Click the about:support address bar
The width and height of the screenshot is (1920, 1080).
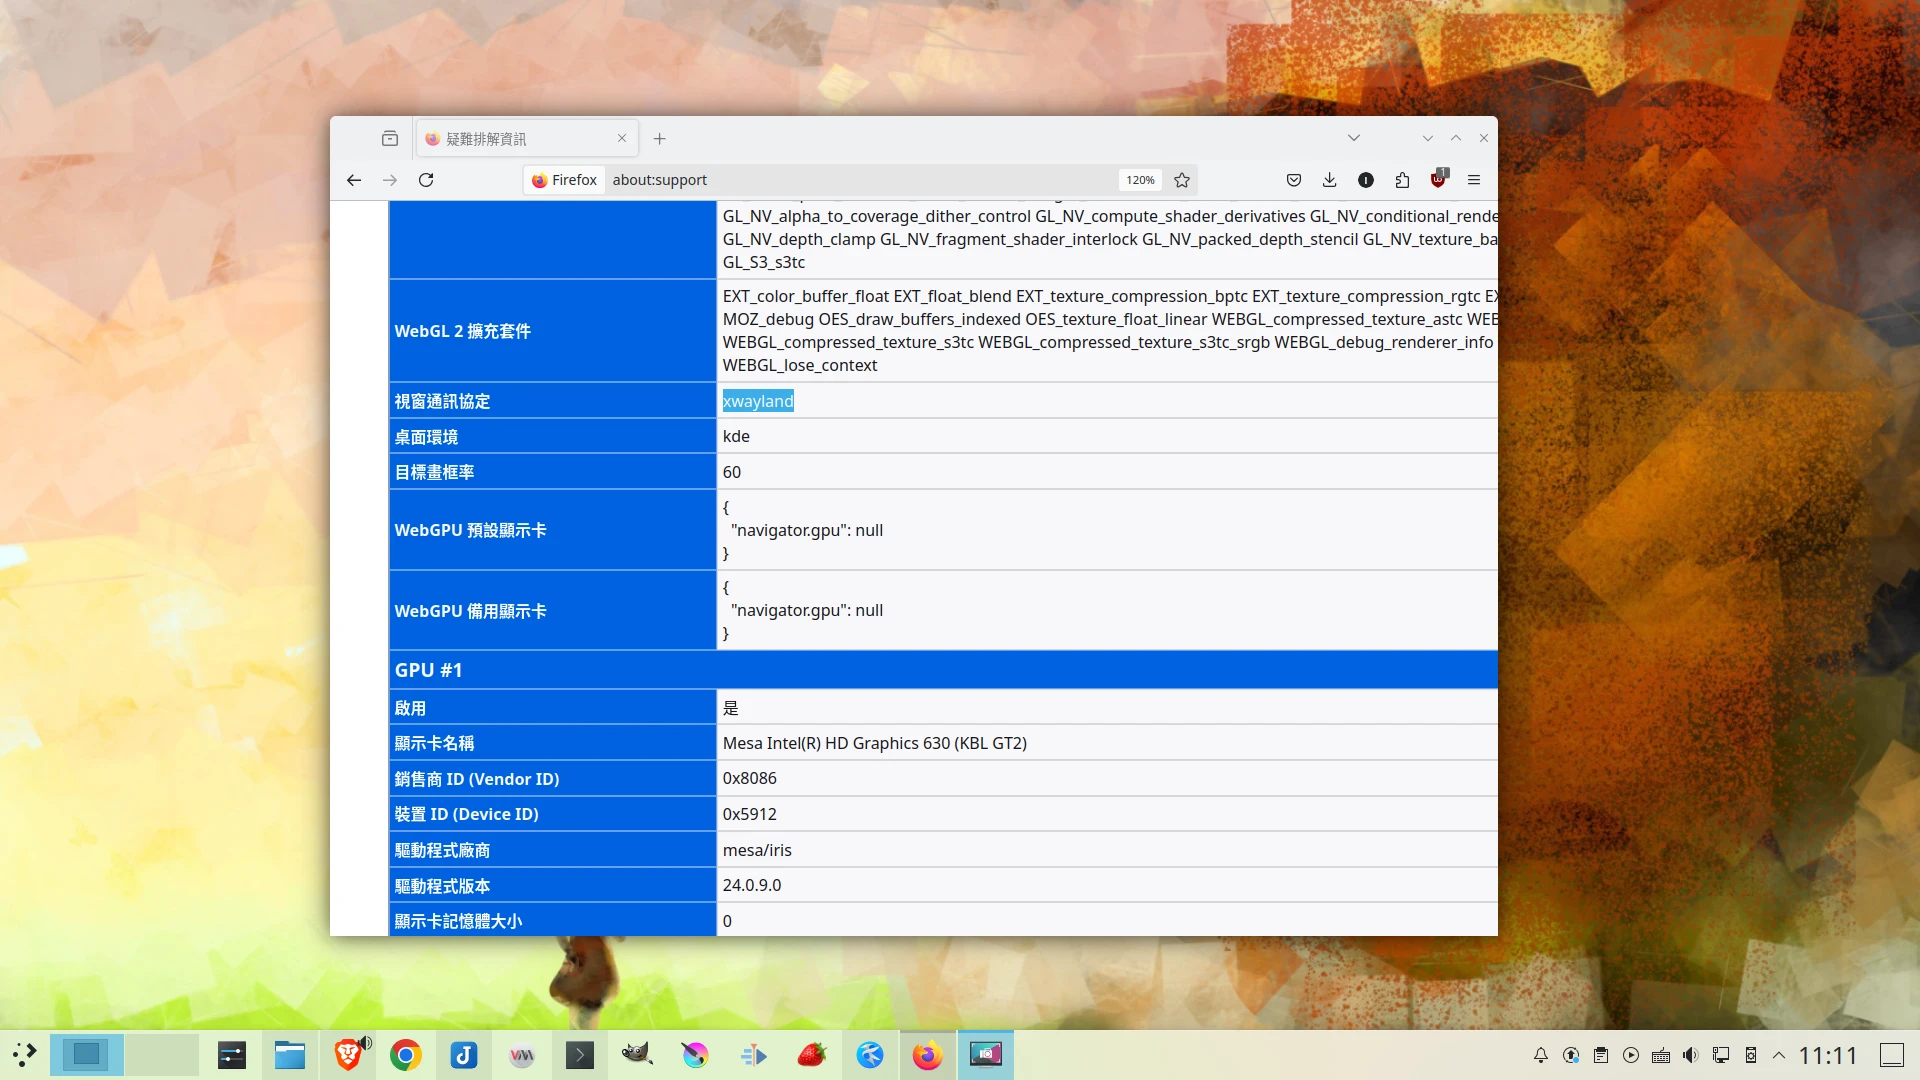pos(850,180)
